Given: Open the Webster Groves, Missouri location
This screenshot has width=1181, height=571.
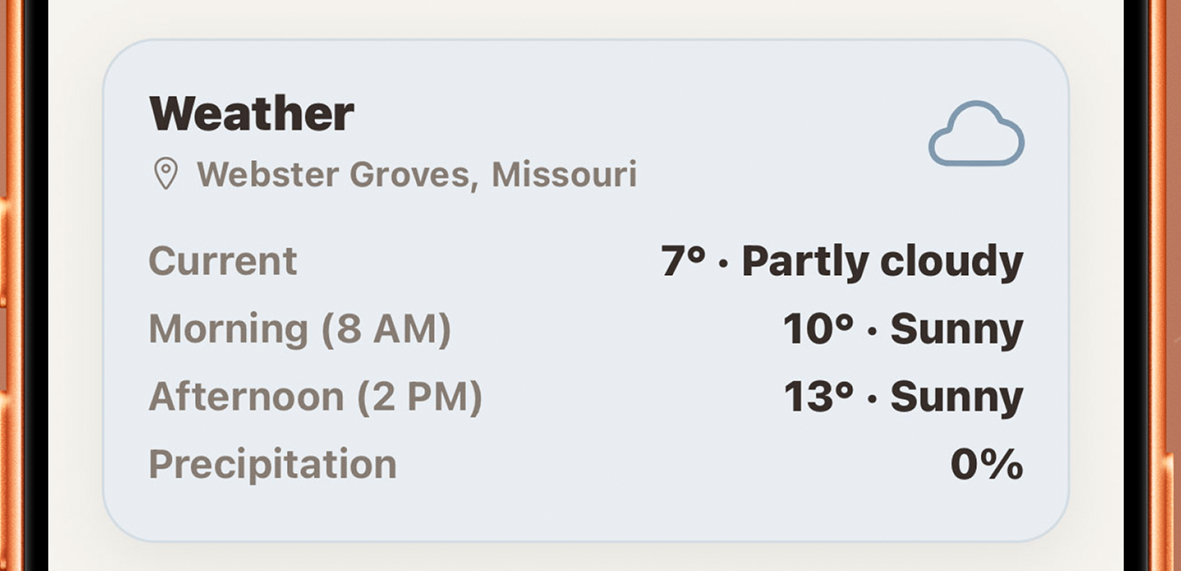Looking at the screenshot, I should 416,175.
